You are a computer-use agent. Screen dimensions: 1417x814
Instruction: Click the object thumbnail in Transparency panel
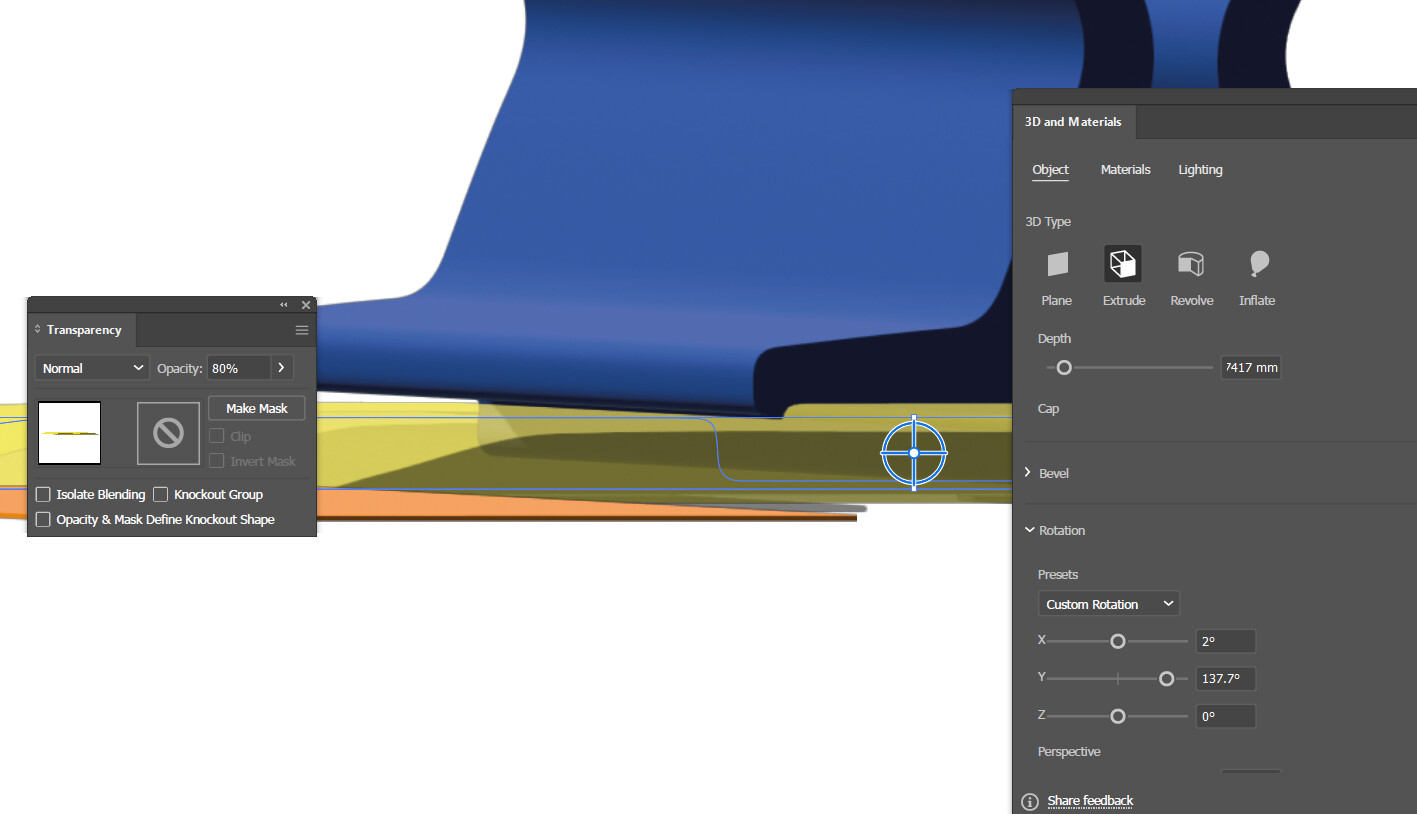tap(68, 433)
